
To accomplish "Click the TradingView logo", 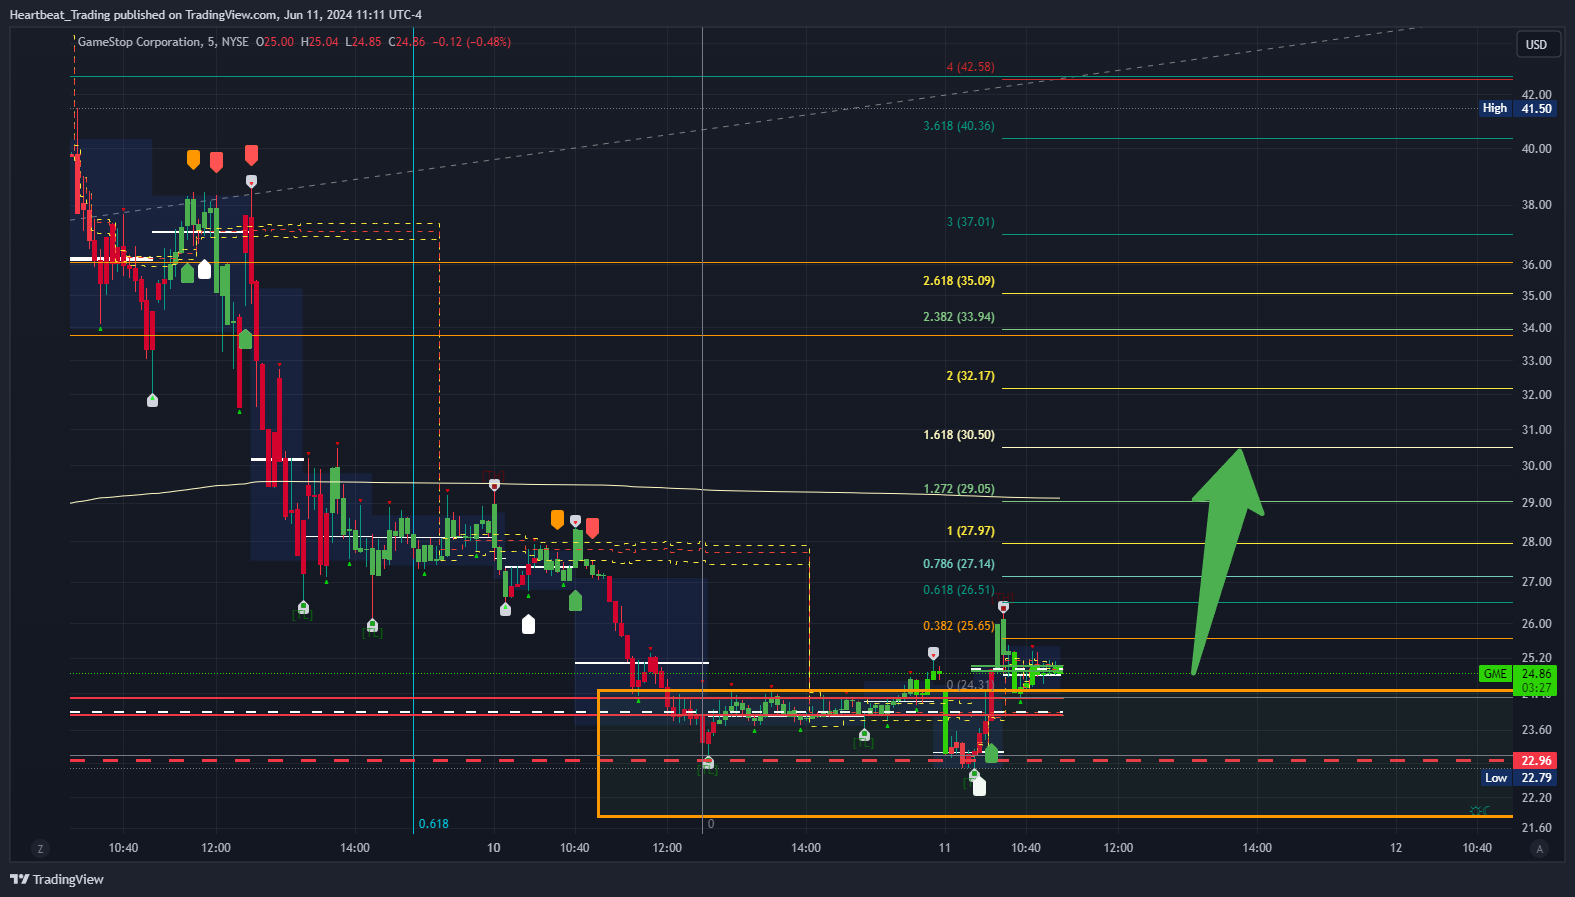I will click(x=57, y=880).
